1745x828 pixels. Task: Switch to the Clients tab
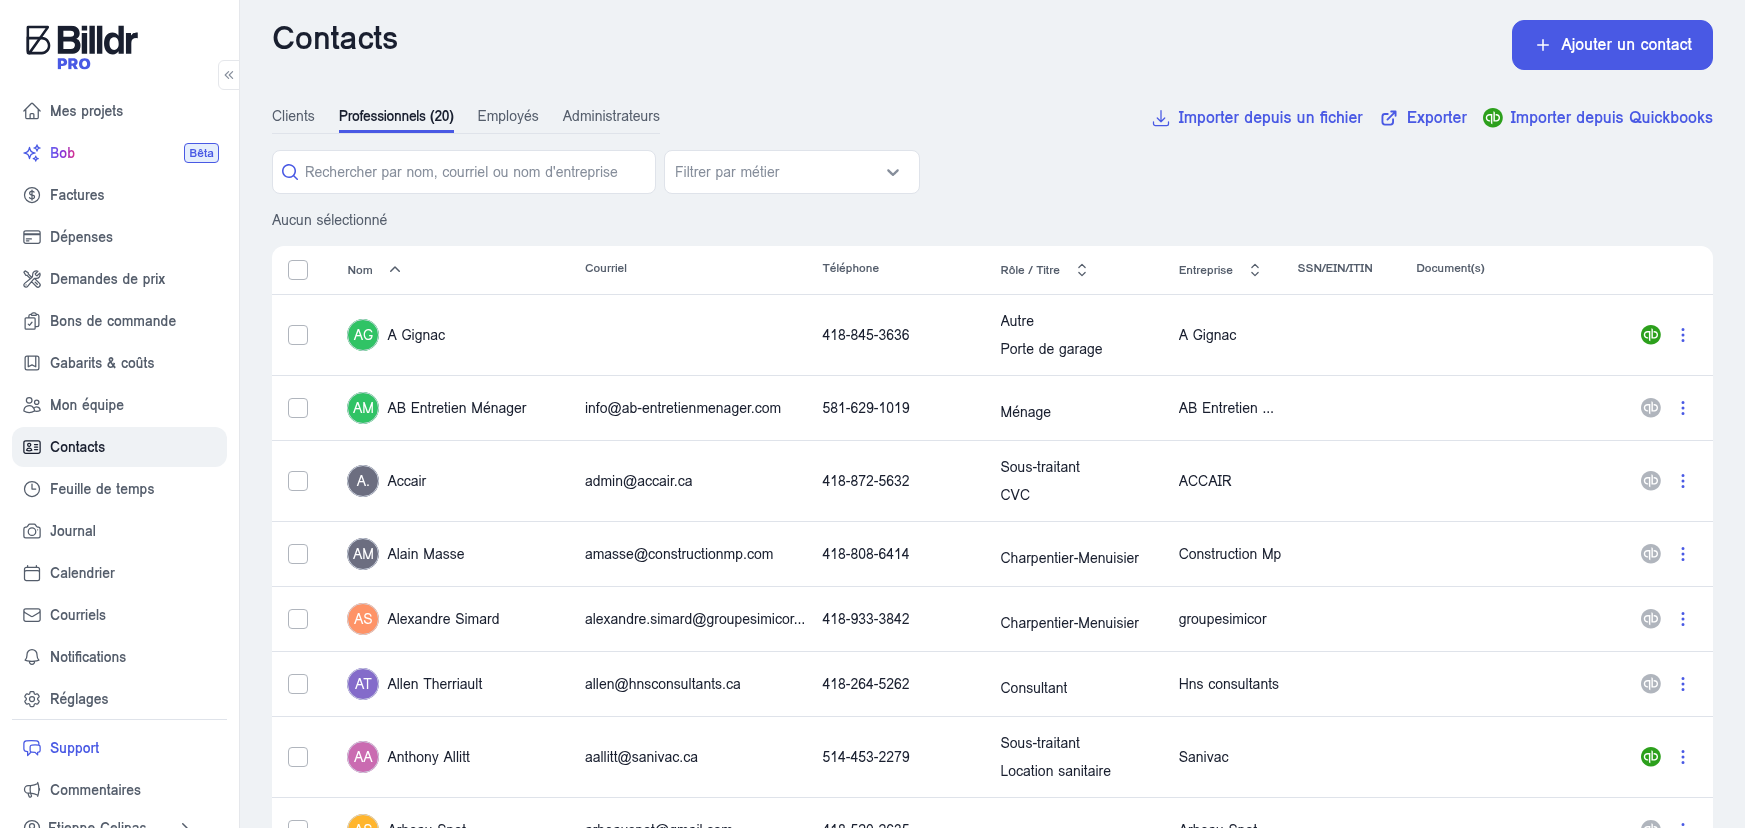click(293, 116)
